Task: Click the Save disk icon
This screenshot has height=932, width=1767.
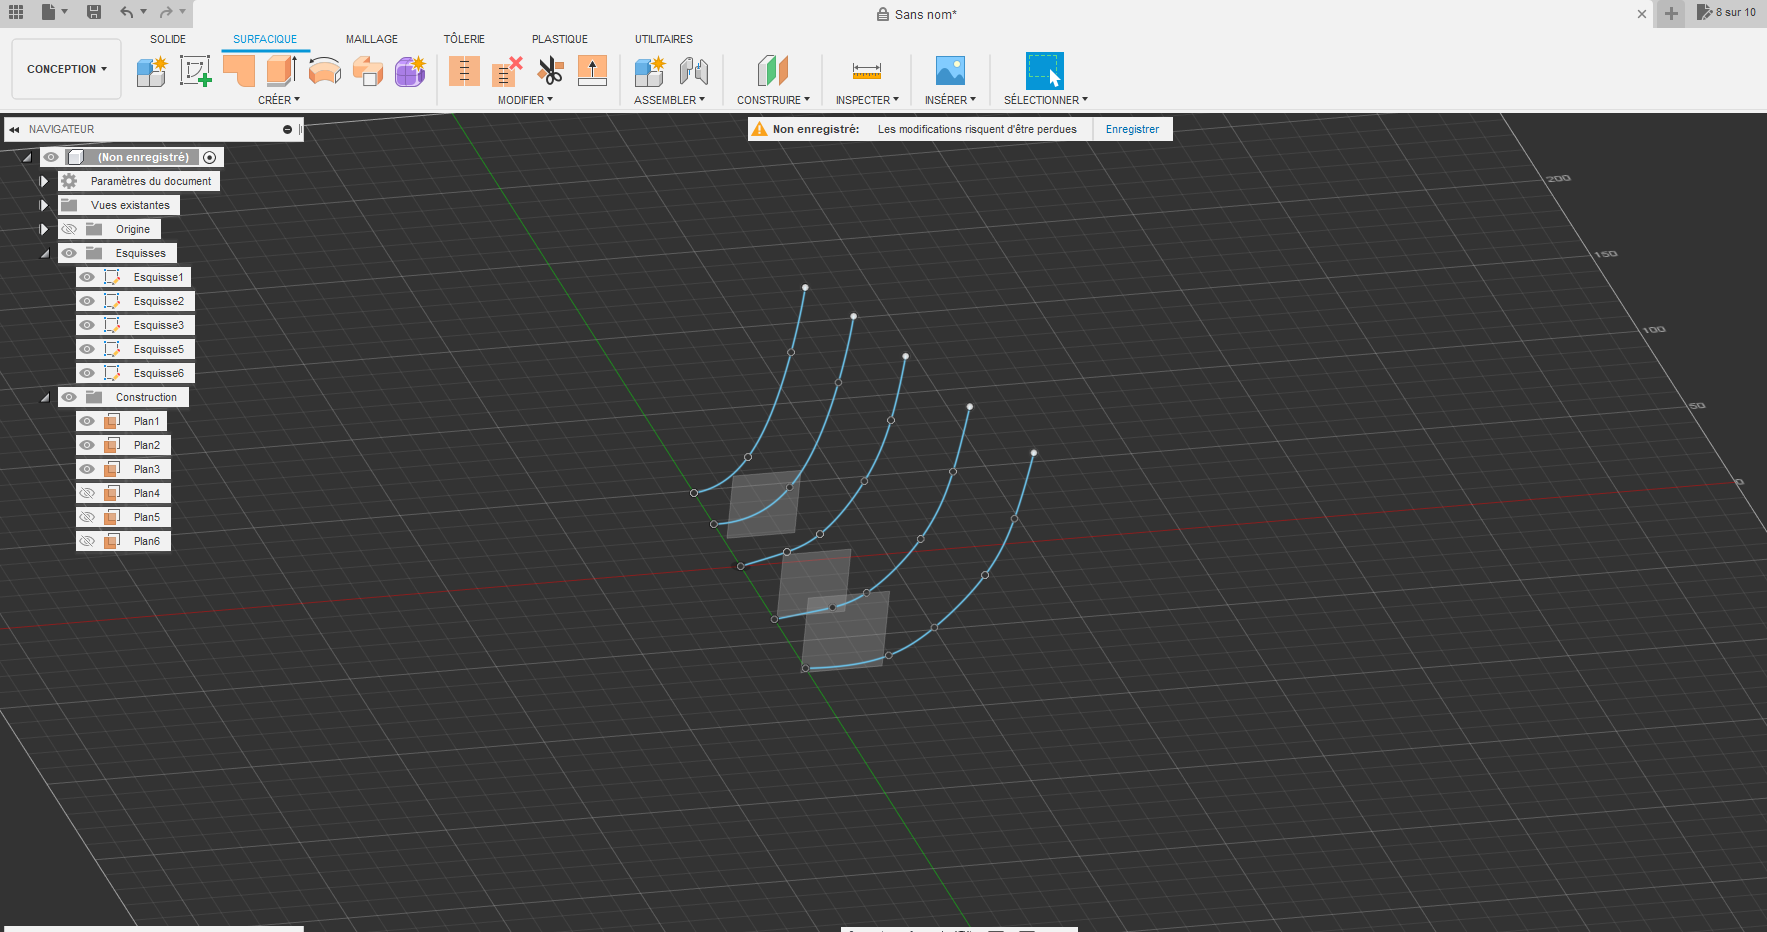Action: point(94,12)
